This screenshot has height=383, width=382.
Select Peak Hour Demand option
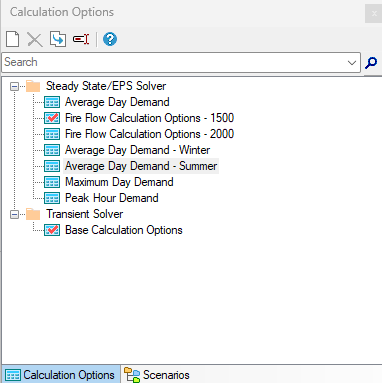[112, 198]
